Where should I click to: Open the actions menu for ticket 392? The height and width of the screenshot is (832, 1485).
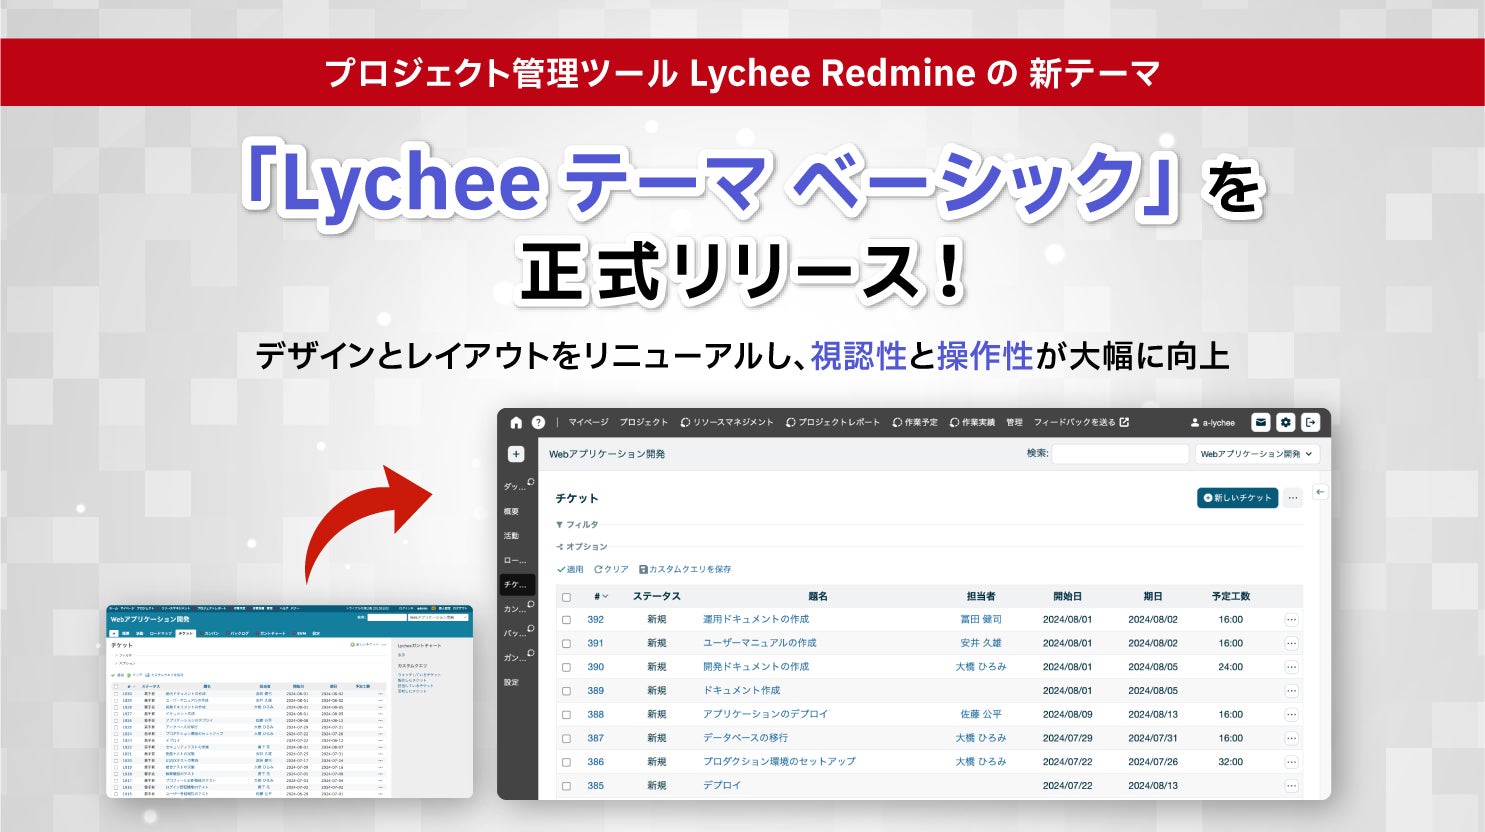pyautogui.click(x=1291, y=620)
